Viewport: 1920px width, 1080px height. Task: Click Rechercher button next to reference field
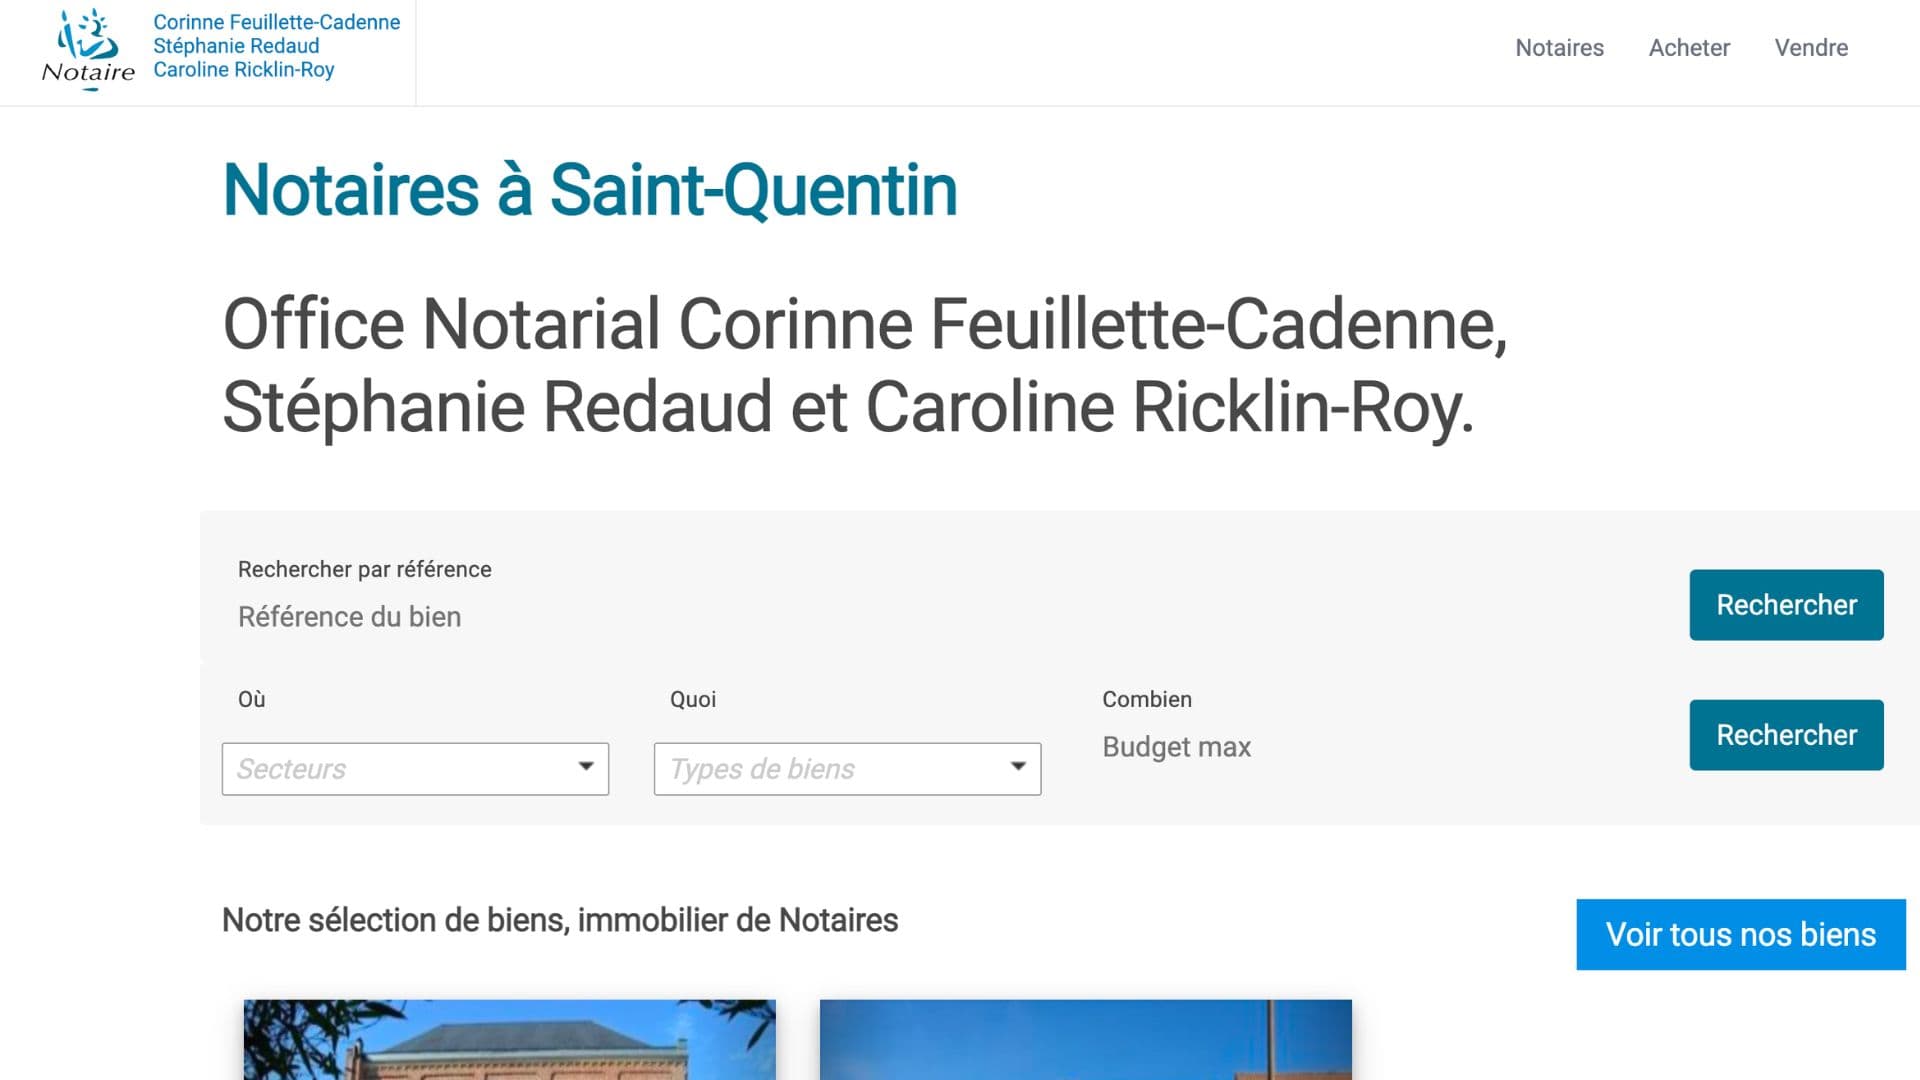pos(1786,605)
